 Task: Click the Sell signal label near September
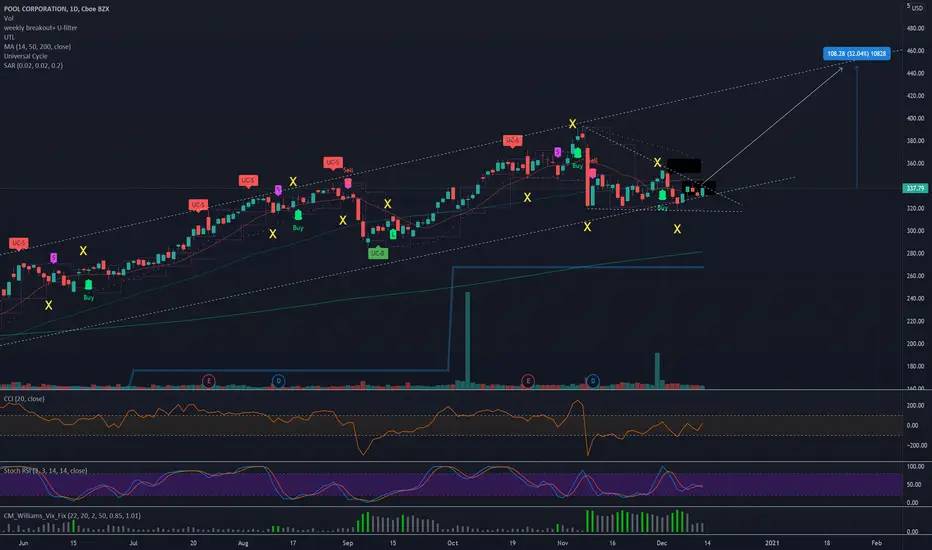tap(348, 171)
